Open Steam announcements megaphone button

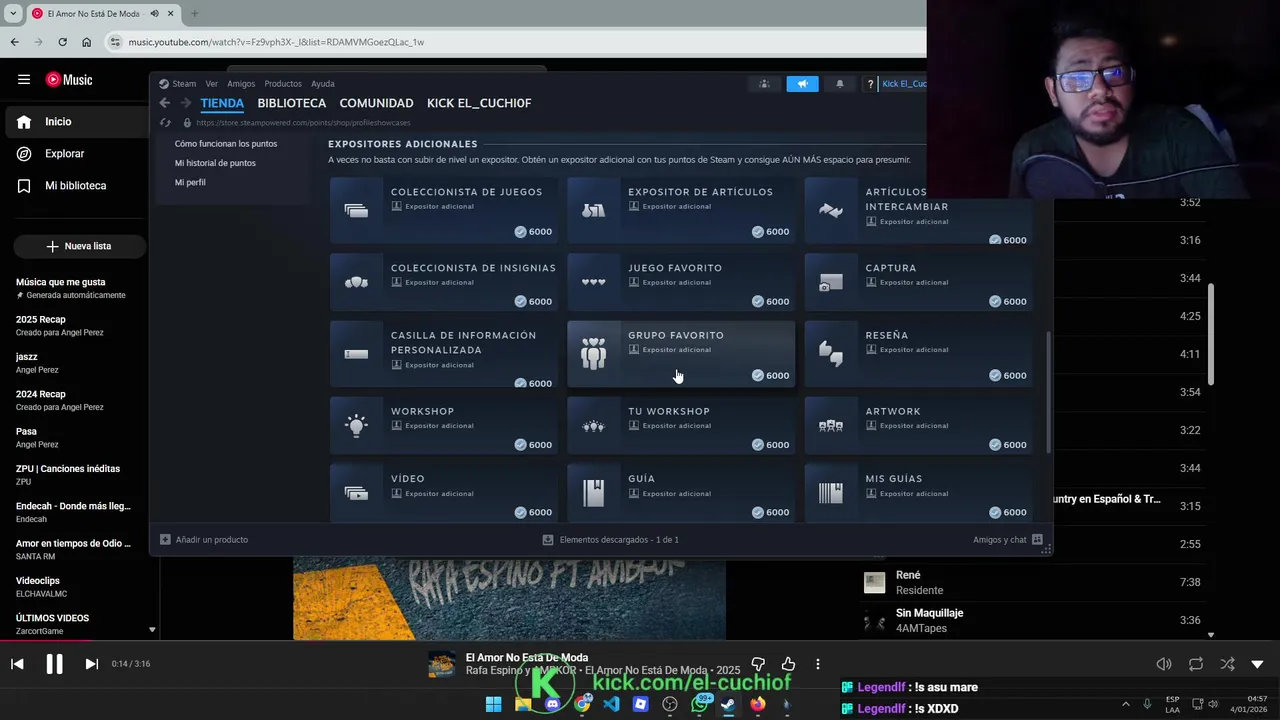(802, 84)
